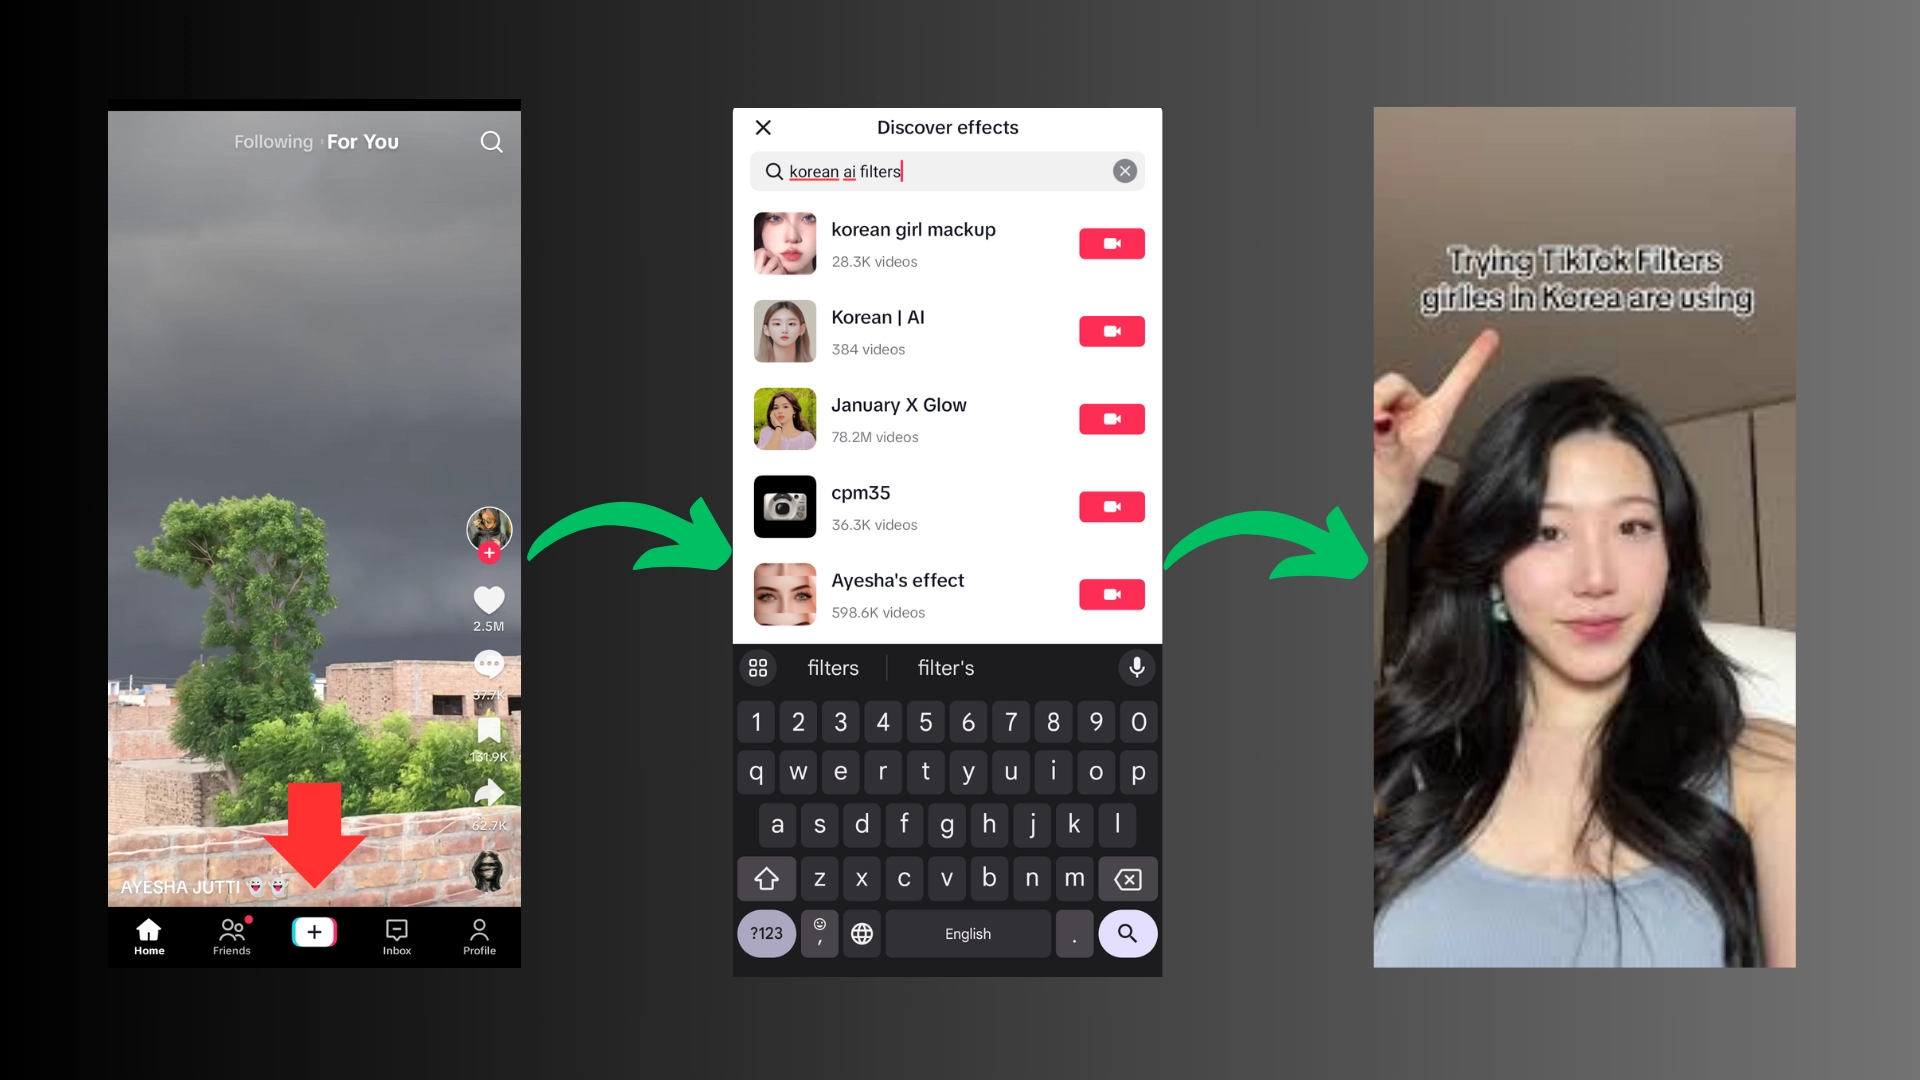Tap the record button for Korean girl mackup
This screenshot has width=1920, height=1080.
coord(1112,243)
